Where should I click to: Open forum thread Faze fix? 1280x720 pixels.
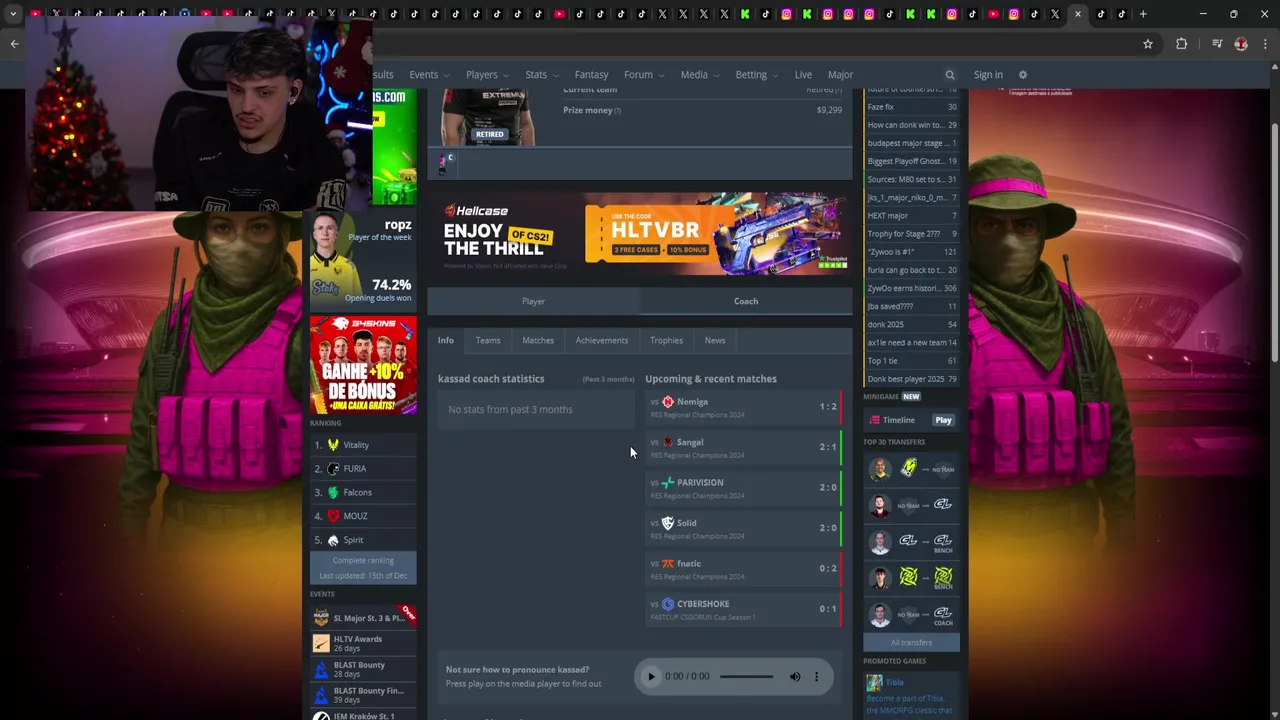[911, 107]
